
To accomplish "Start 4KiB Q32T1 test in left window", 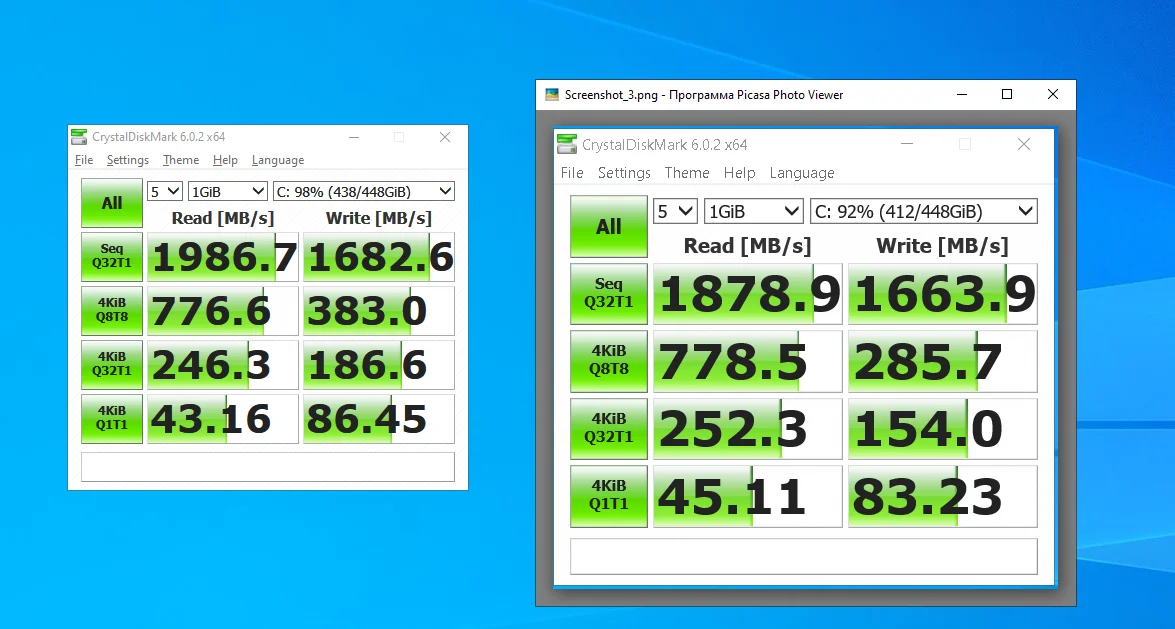I will click(112, 364).
